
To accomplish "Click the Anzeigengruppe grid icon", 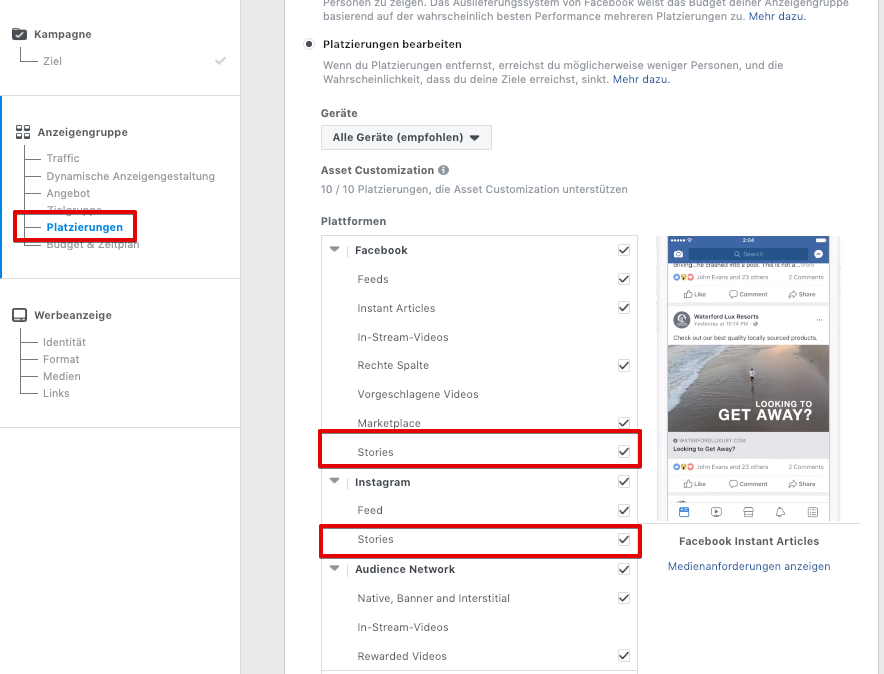I will (x=23, y=132).
